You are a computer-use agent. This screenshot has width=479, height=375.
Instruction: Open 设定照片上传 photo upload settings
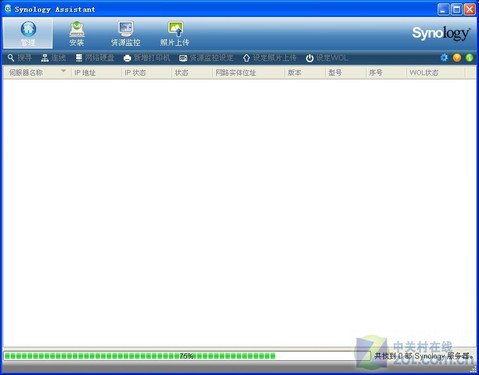point(269,58)
